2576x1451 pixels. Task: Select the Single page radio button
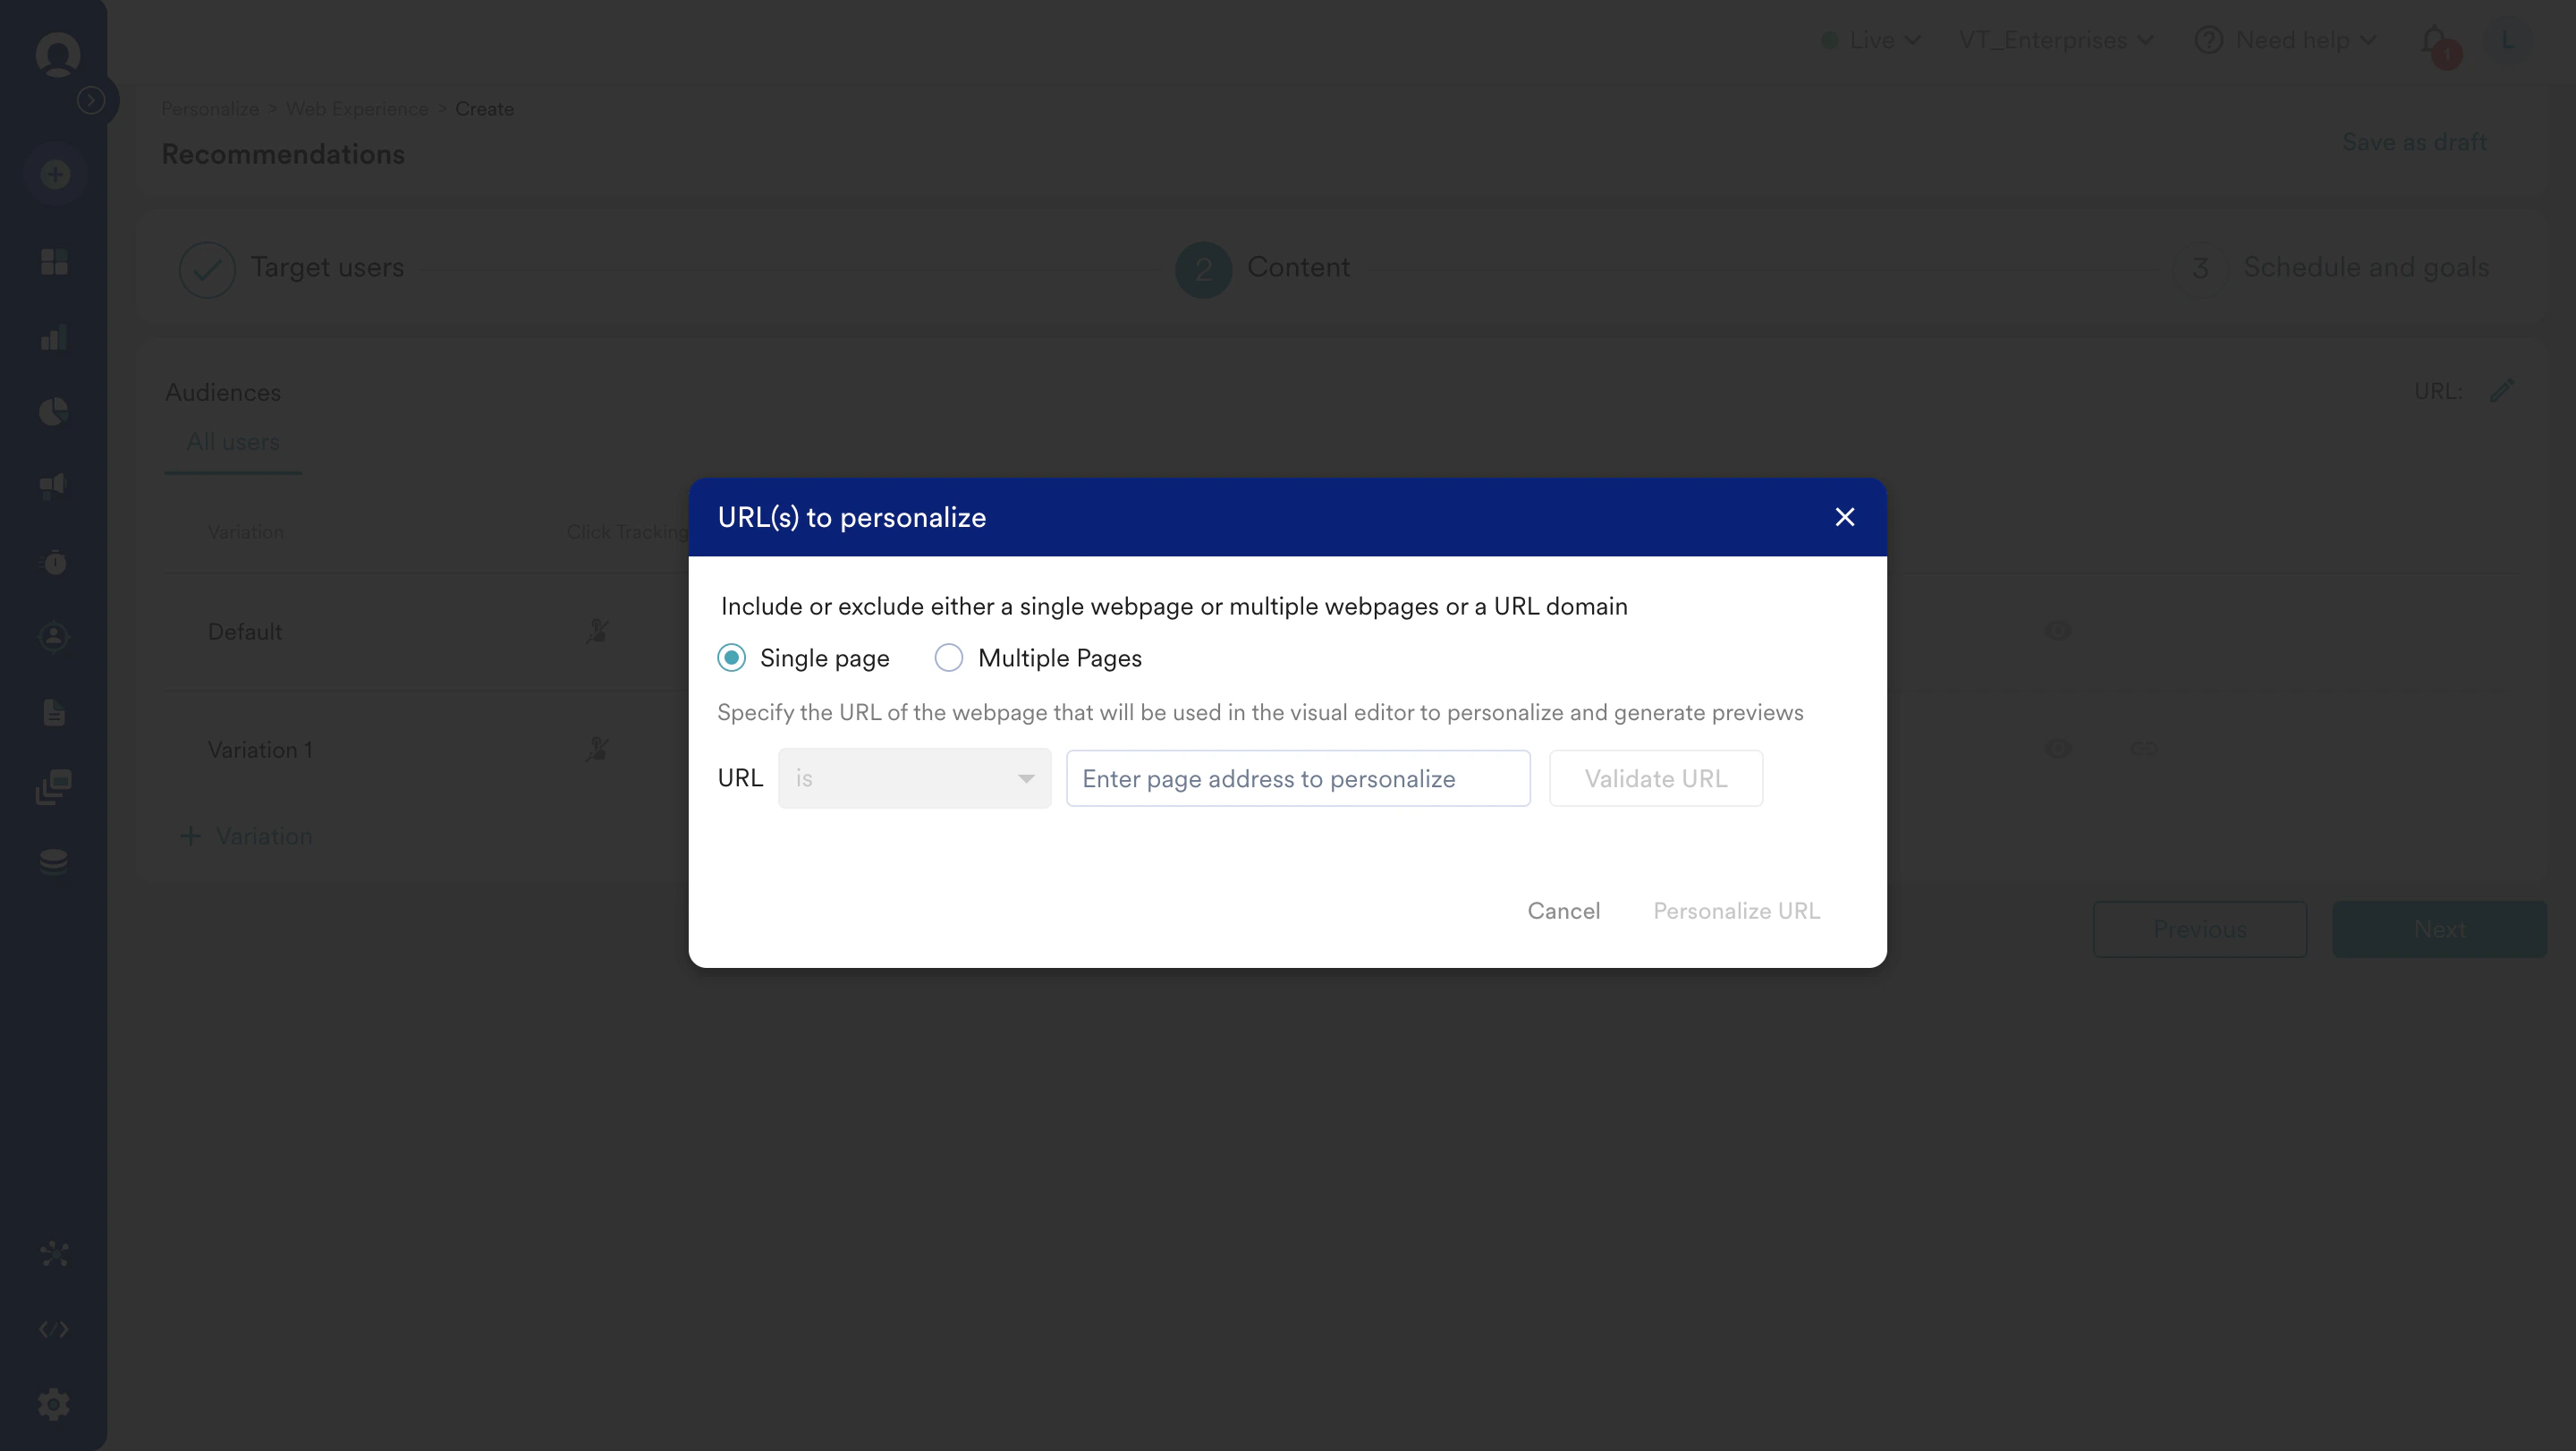coord(731,658)
